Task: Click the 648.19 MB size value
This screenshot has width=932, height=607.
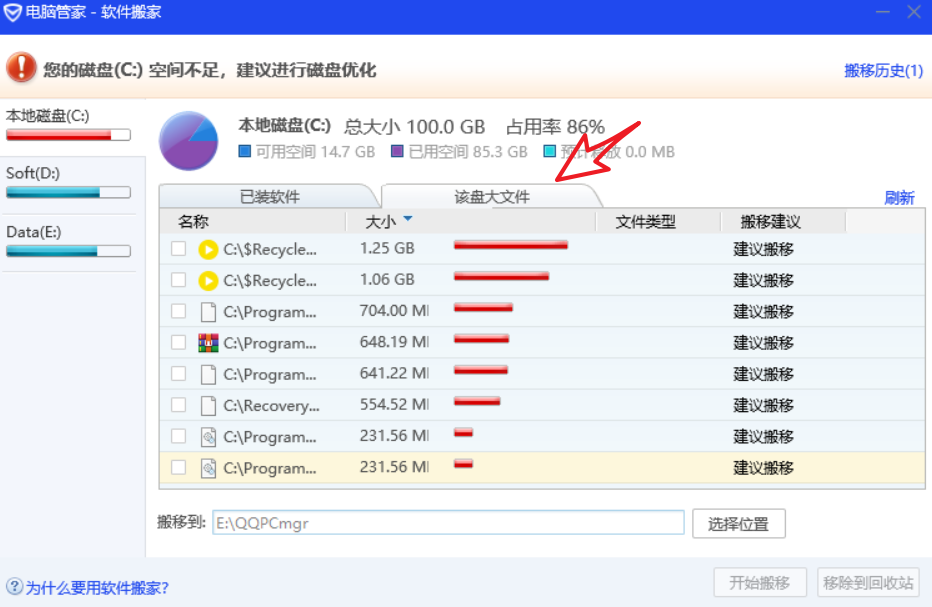Action: (x=394, y=342)
